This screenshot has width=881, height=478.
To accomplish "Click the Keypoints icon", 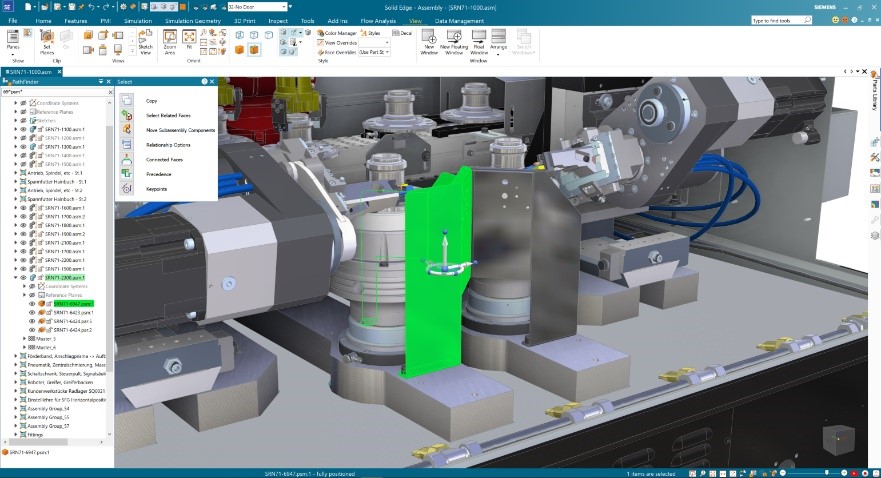I will pyautogui.click(x=127, y=189).
